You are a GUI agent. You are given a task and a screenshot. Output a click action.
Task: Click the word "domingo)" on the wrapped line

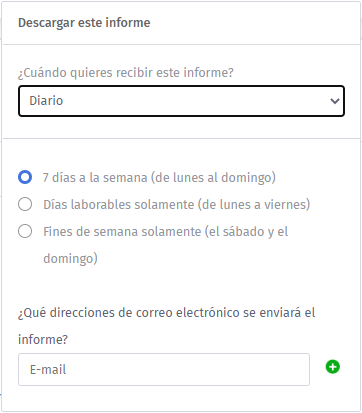click(x=70, y=259)
